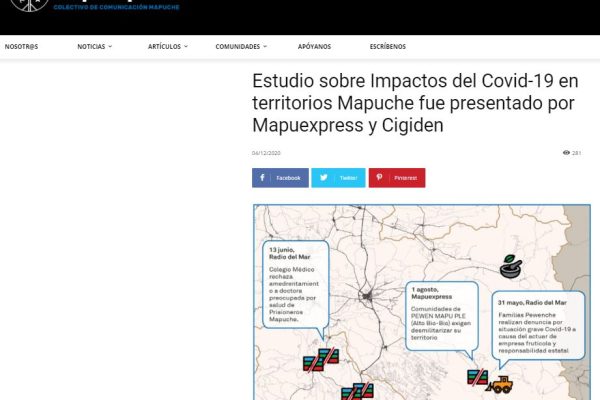Image resolution: width=600 pixels, height=400 pixels.
Task: Open the NOSOTR@S menu item
Action: (21, 47)
